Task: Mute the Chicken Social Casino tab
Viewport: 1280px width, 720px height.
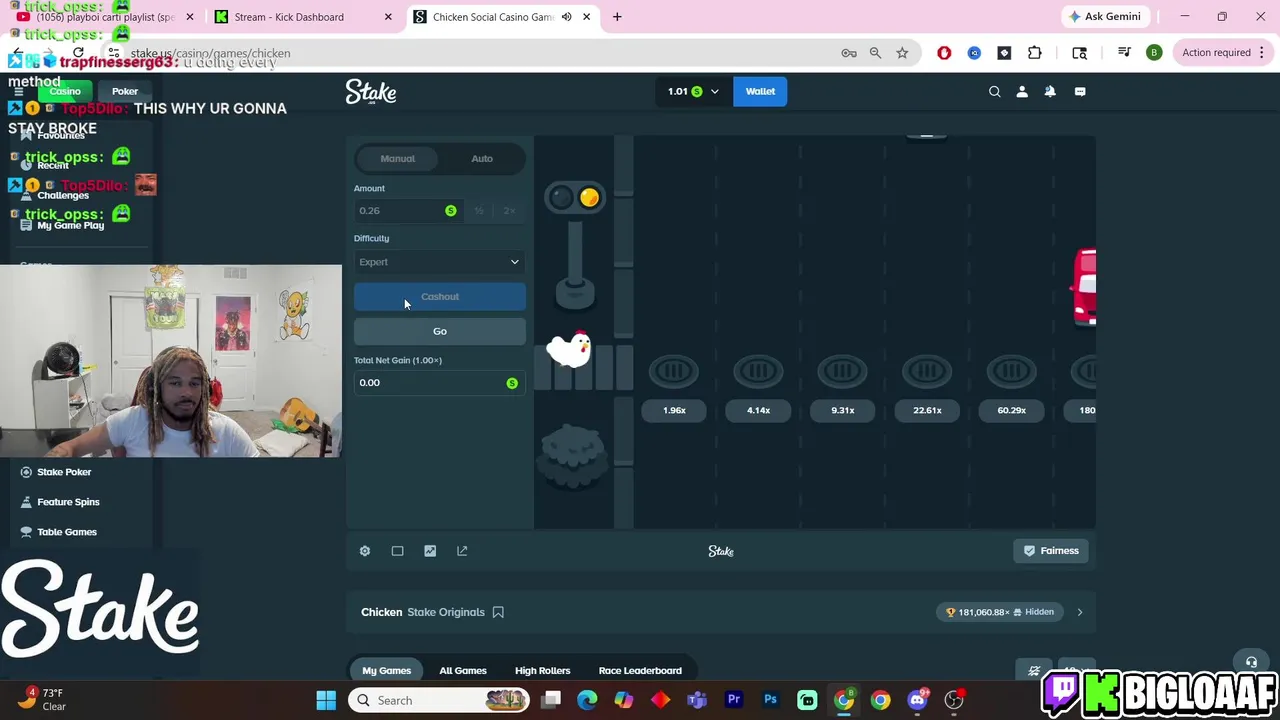Action: pyautogui.click(x=566, y=17)
